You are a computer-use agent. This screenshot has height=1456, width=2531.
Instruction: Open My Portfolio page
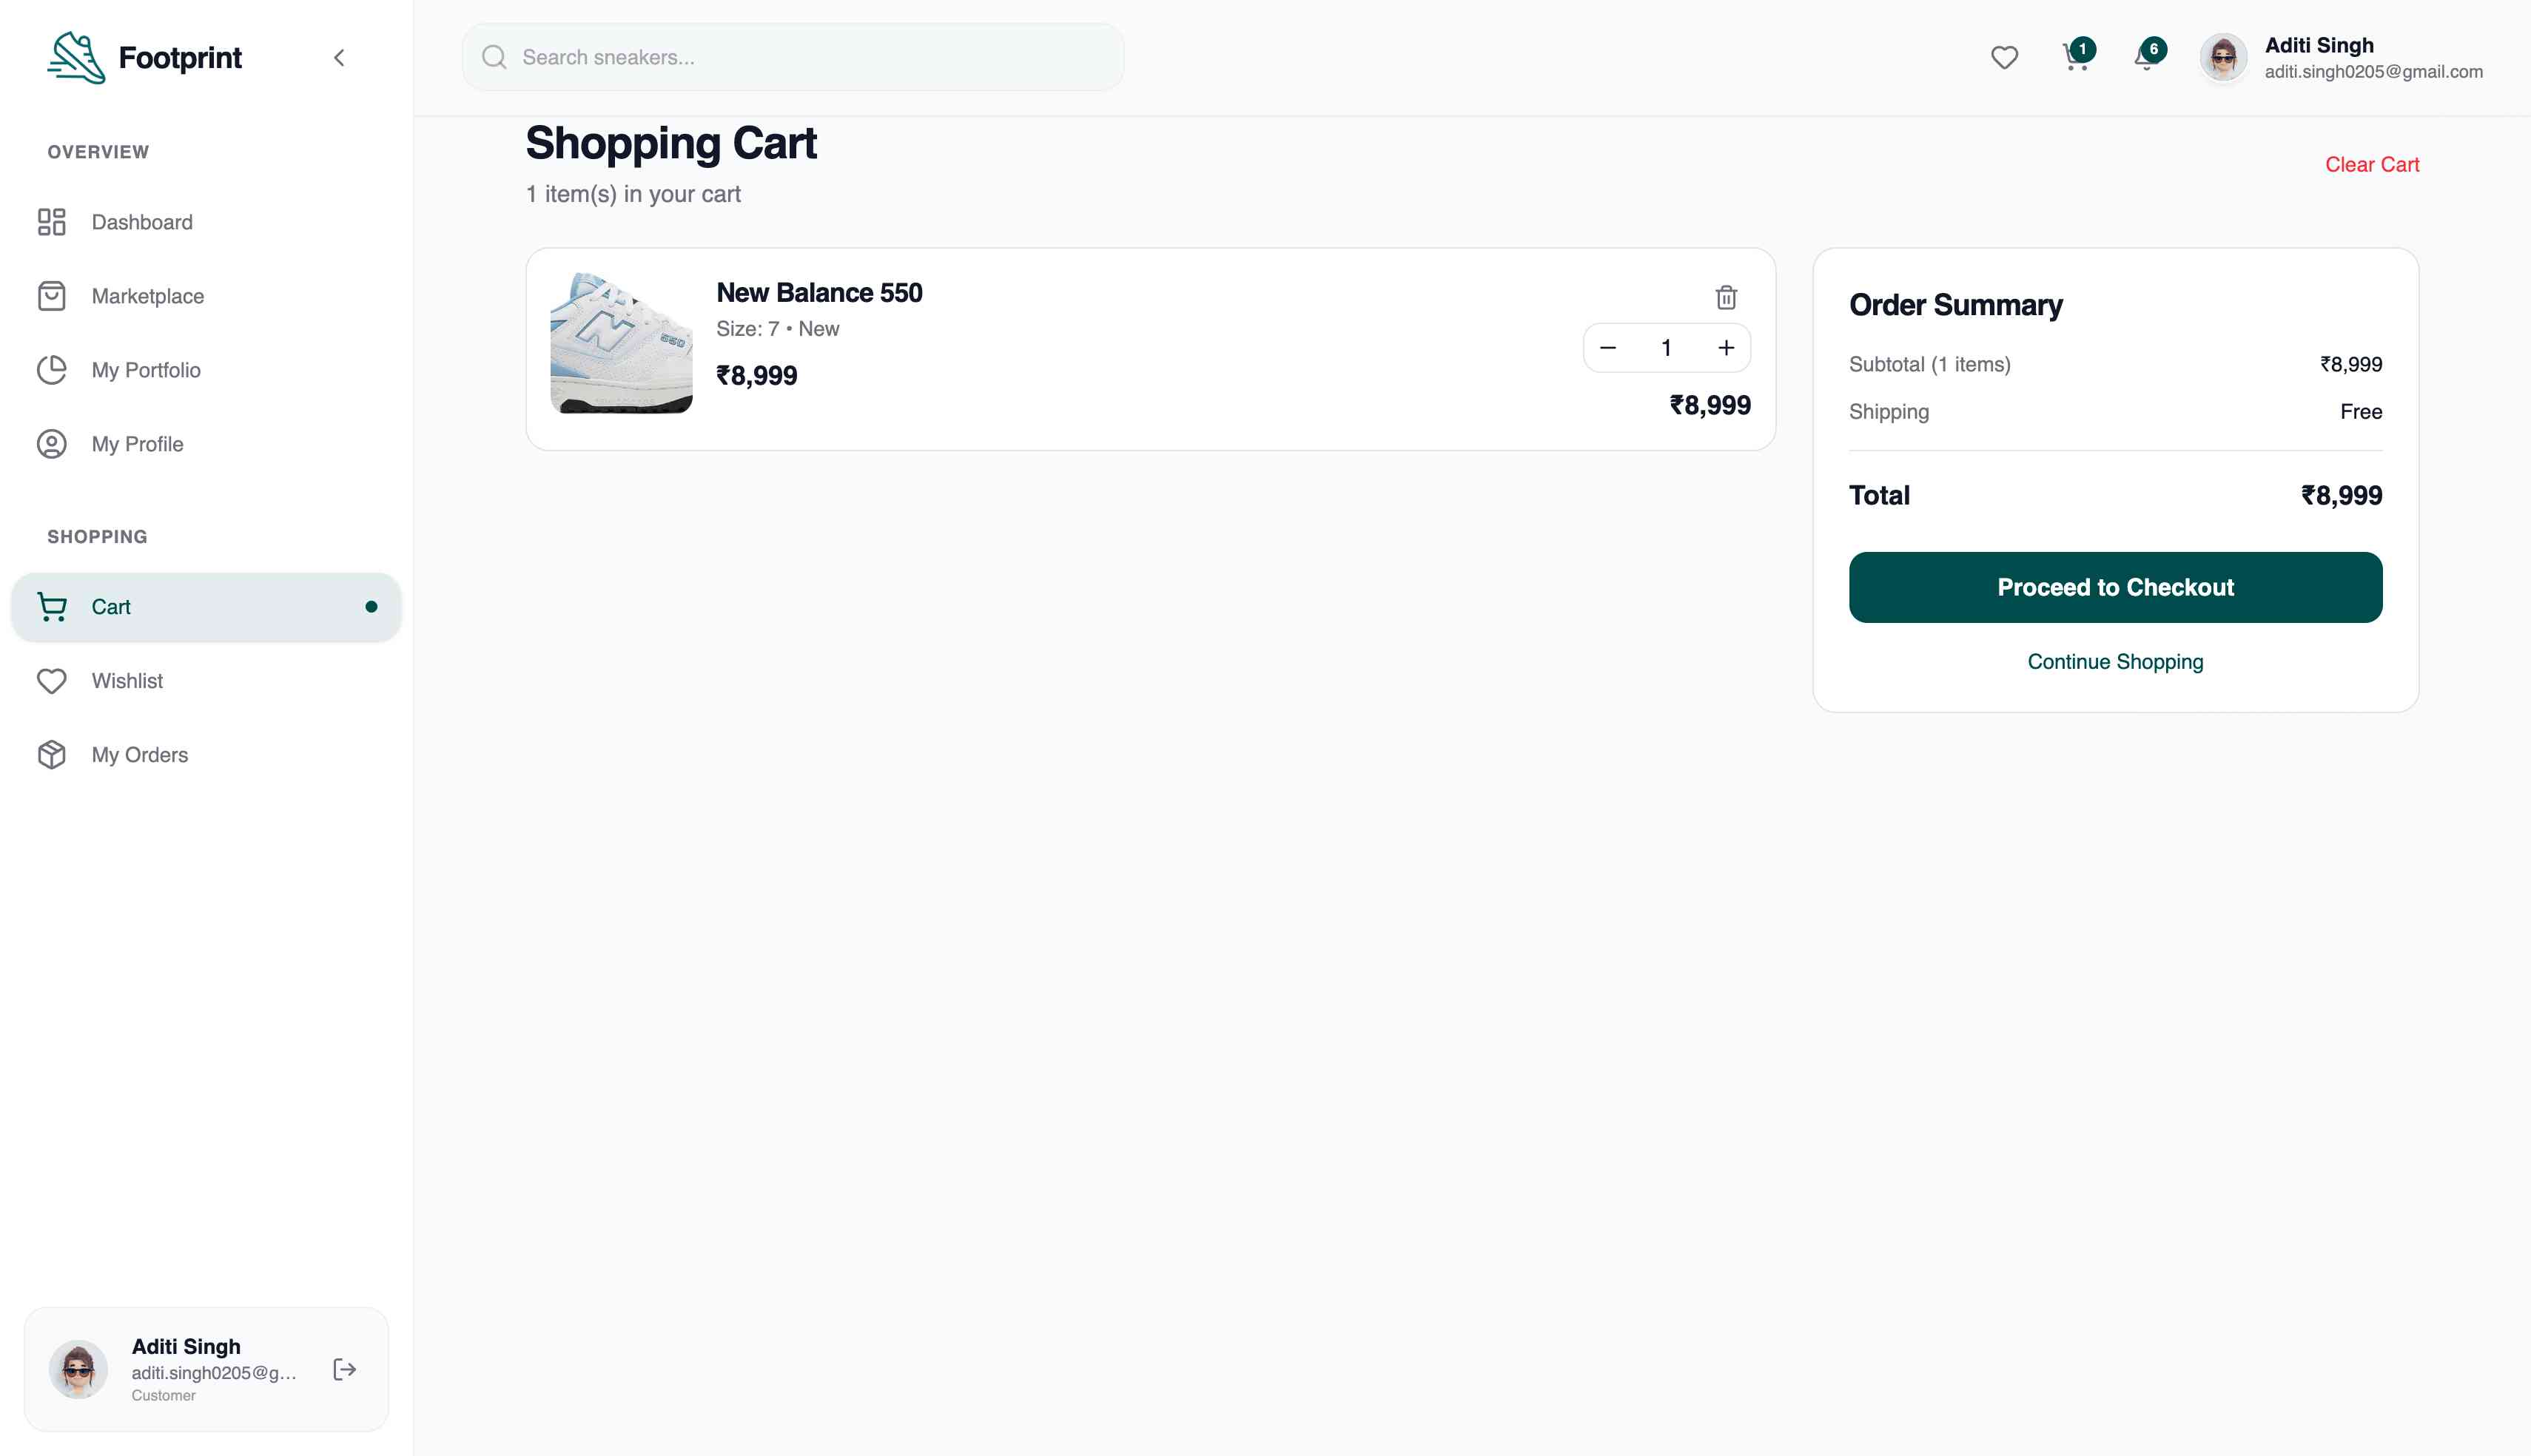[145, 370]
